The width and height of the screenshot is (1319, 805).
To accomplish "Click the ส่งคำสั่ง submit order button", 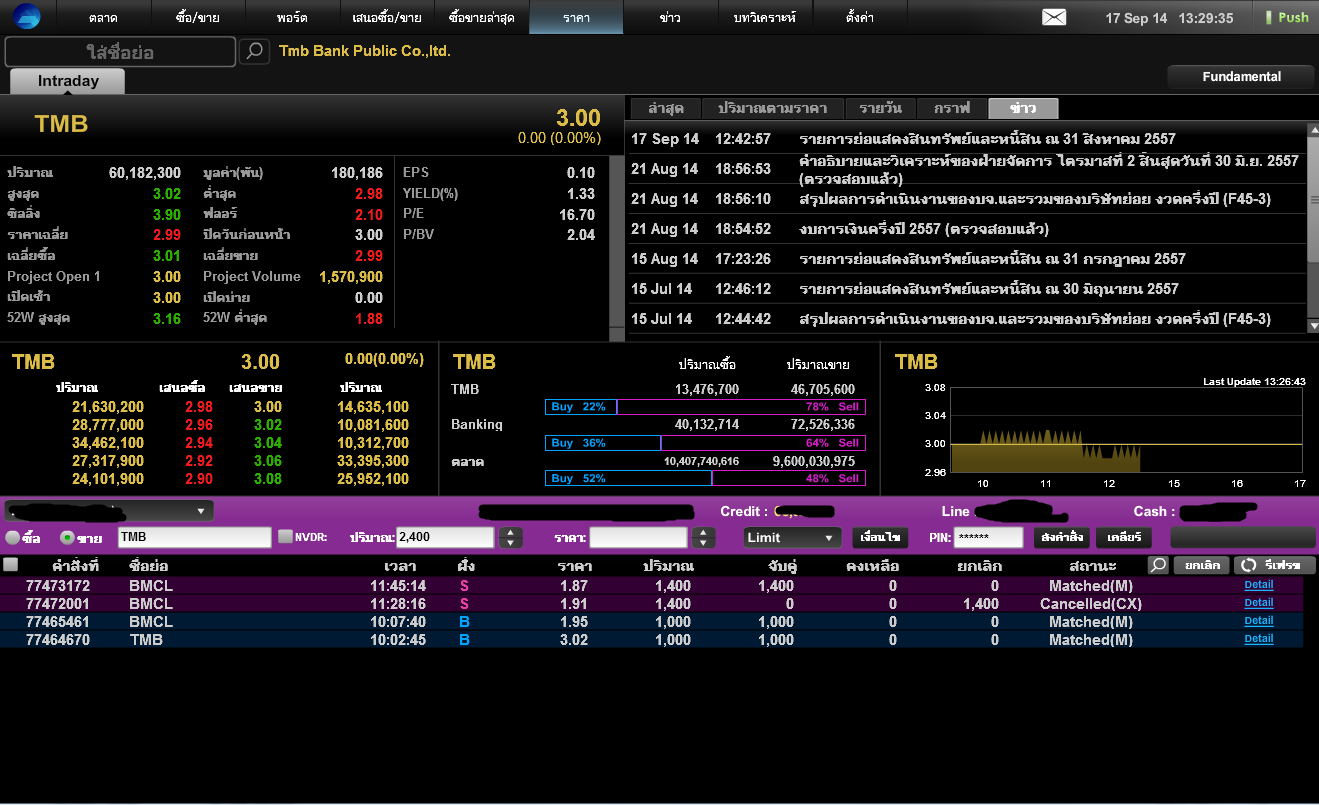I will coord(1061,538).
